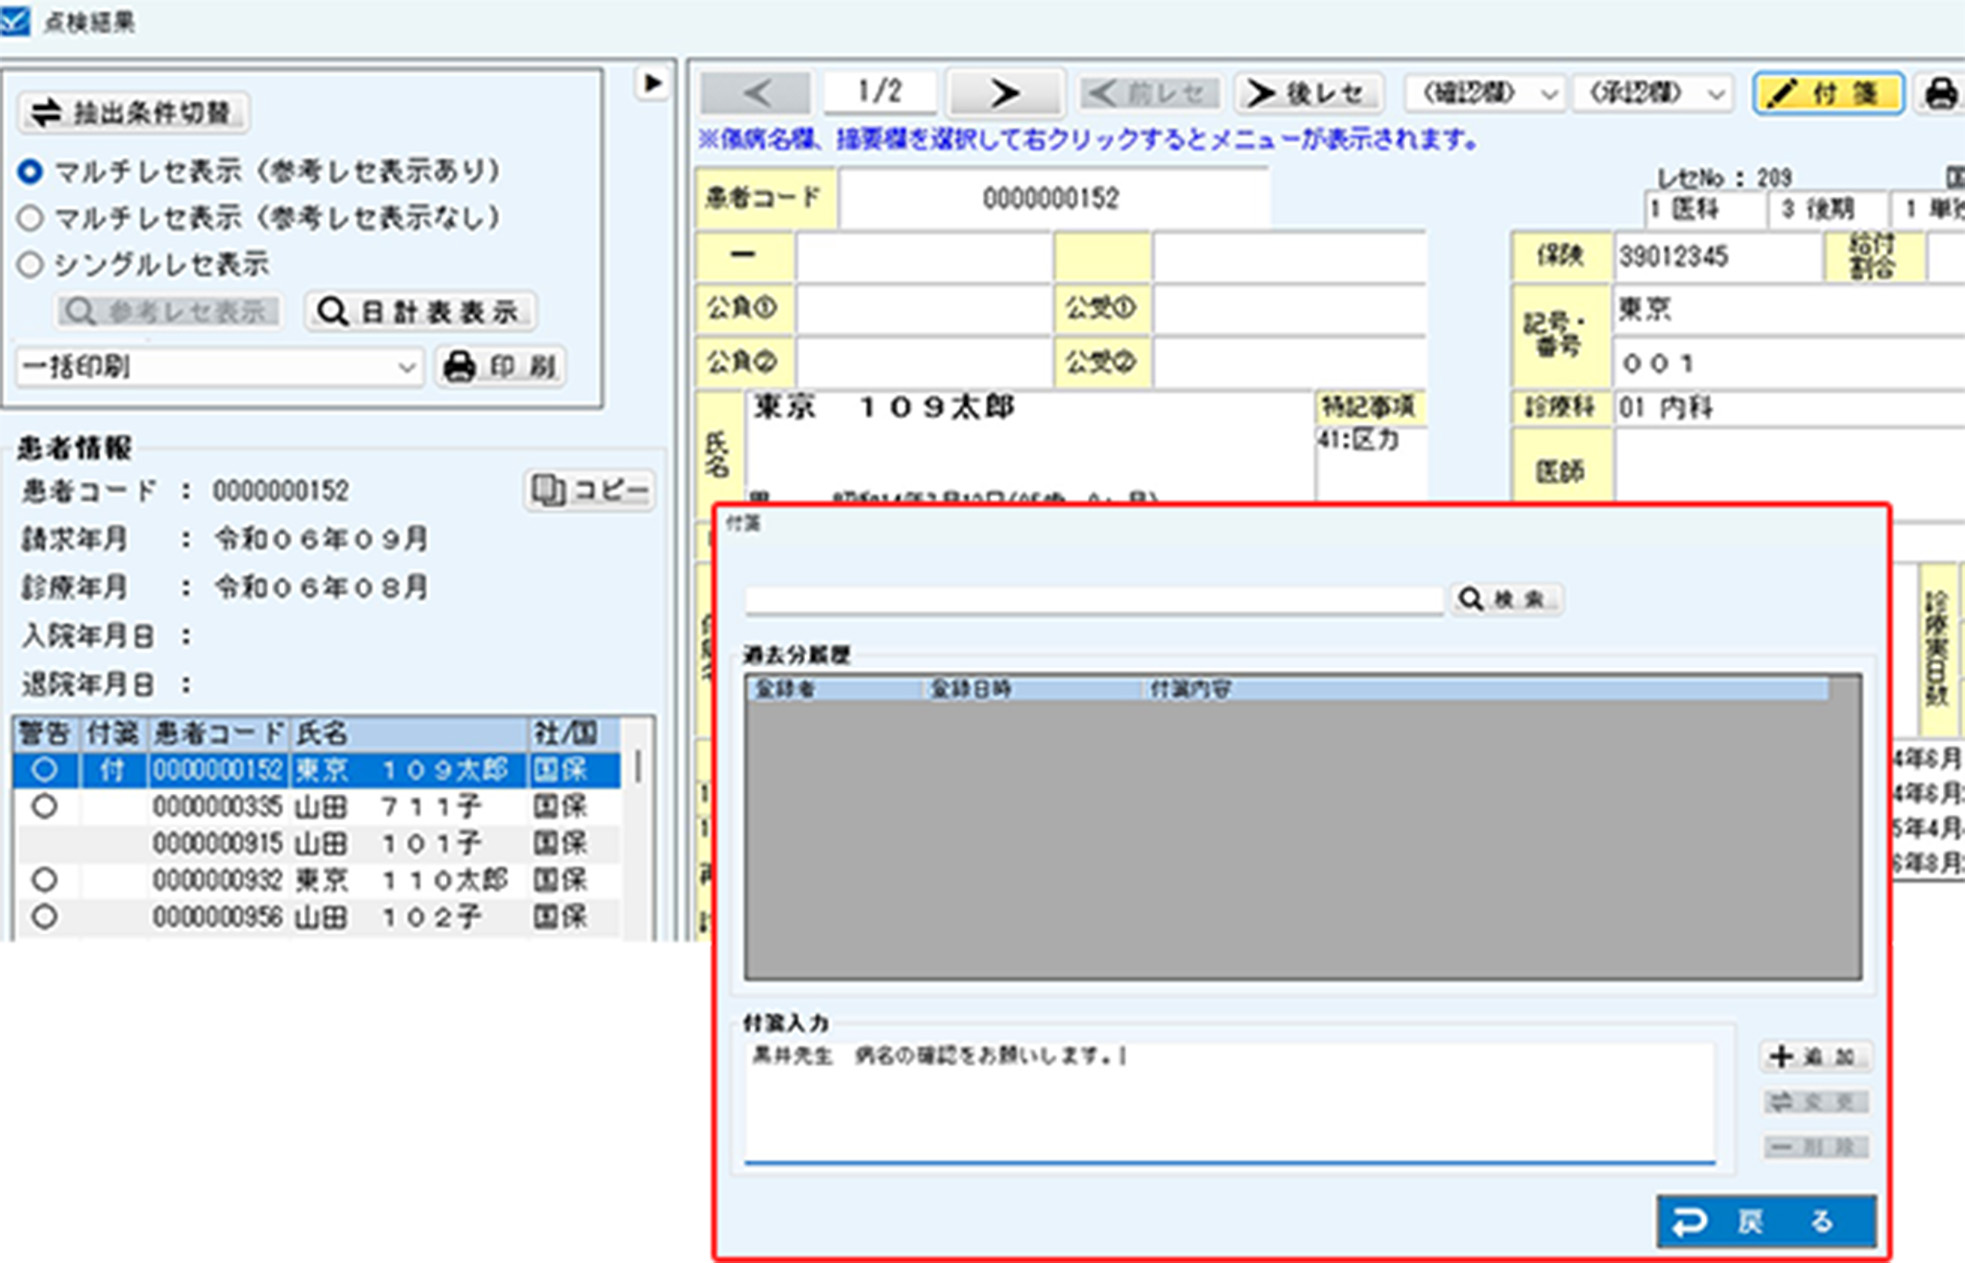The height and width of the screenshot is (1263, 1965).
Task: Jump to 後レセ next receipt
Action: tap(1309, 93)
